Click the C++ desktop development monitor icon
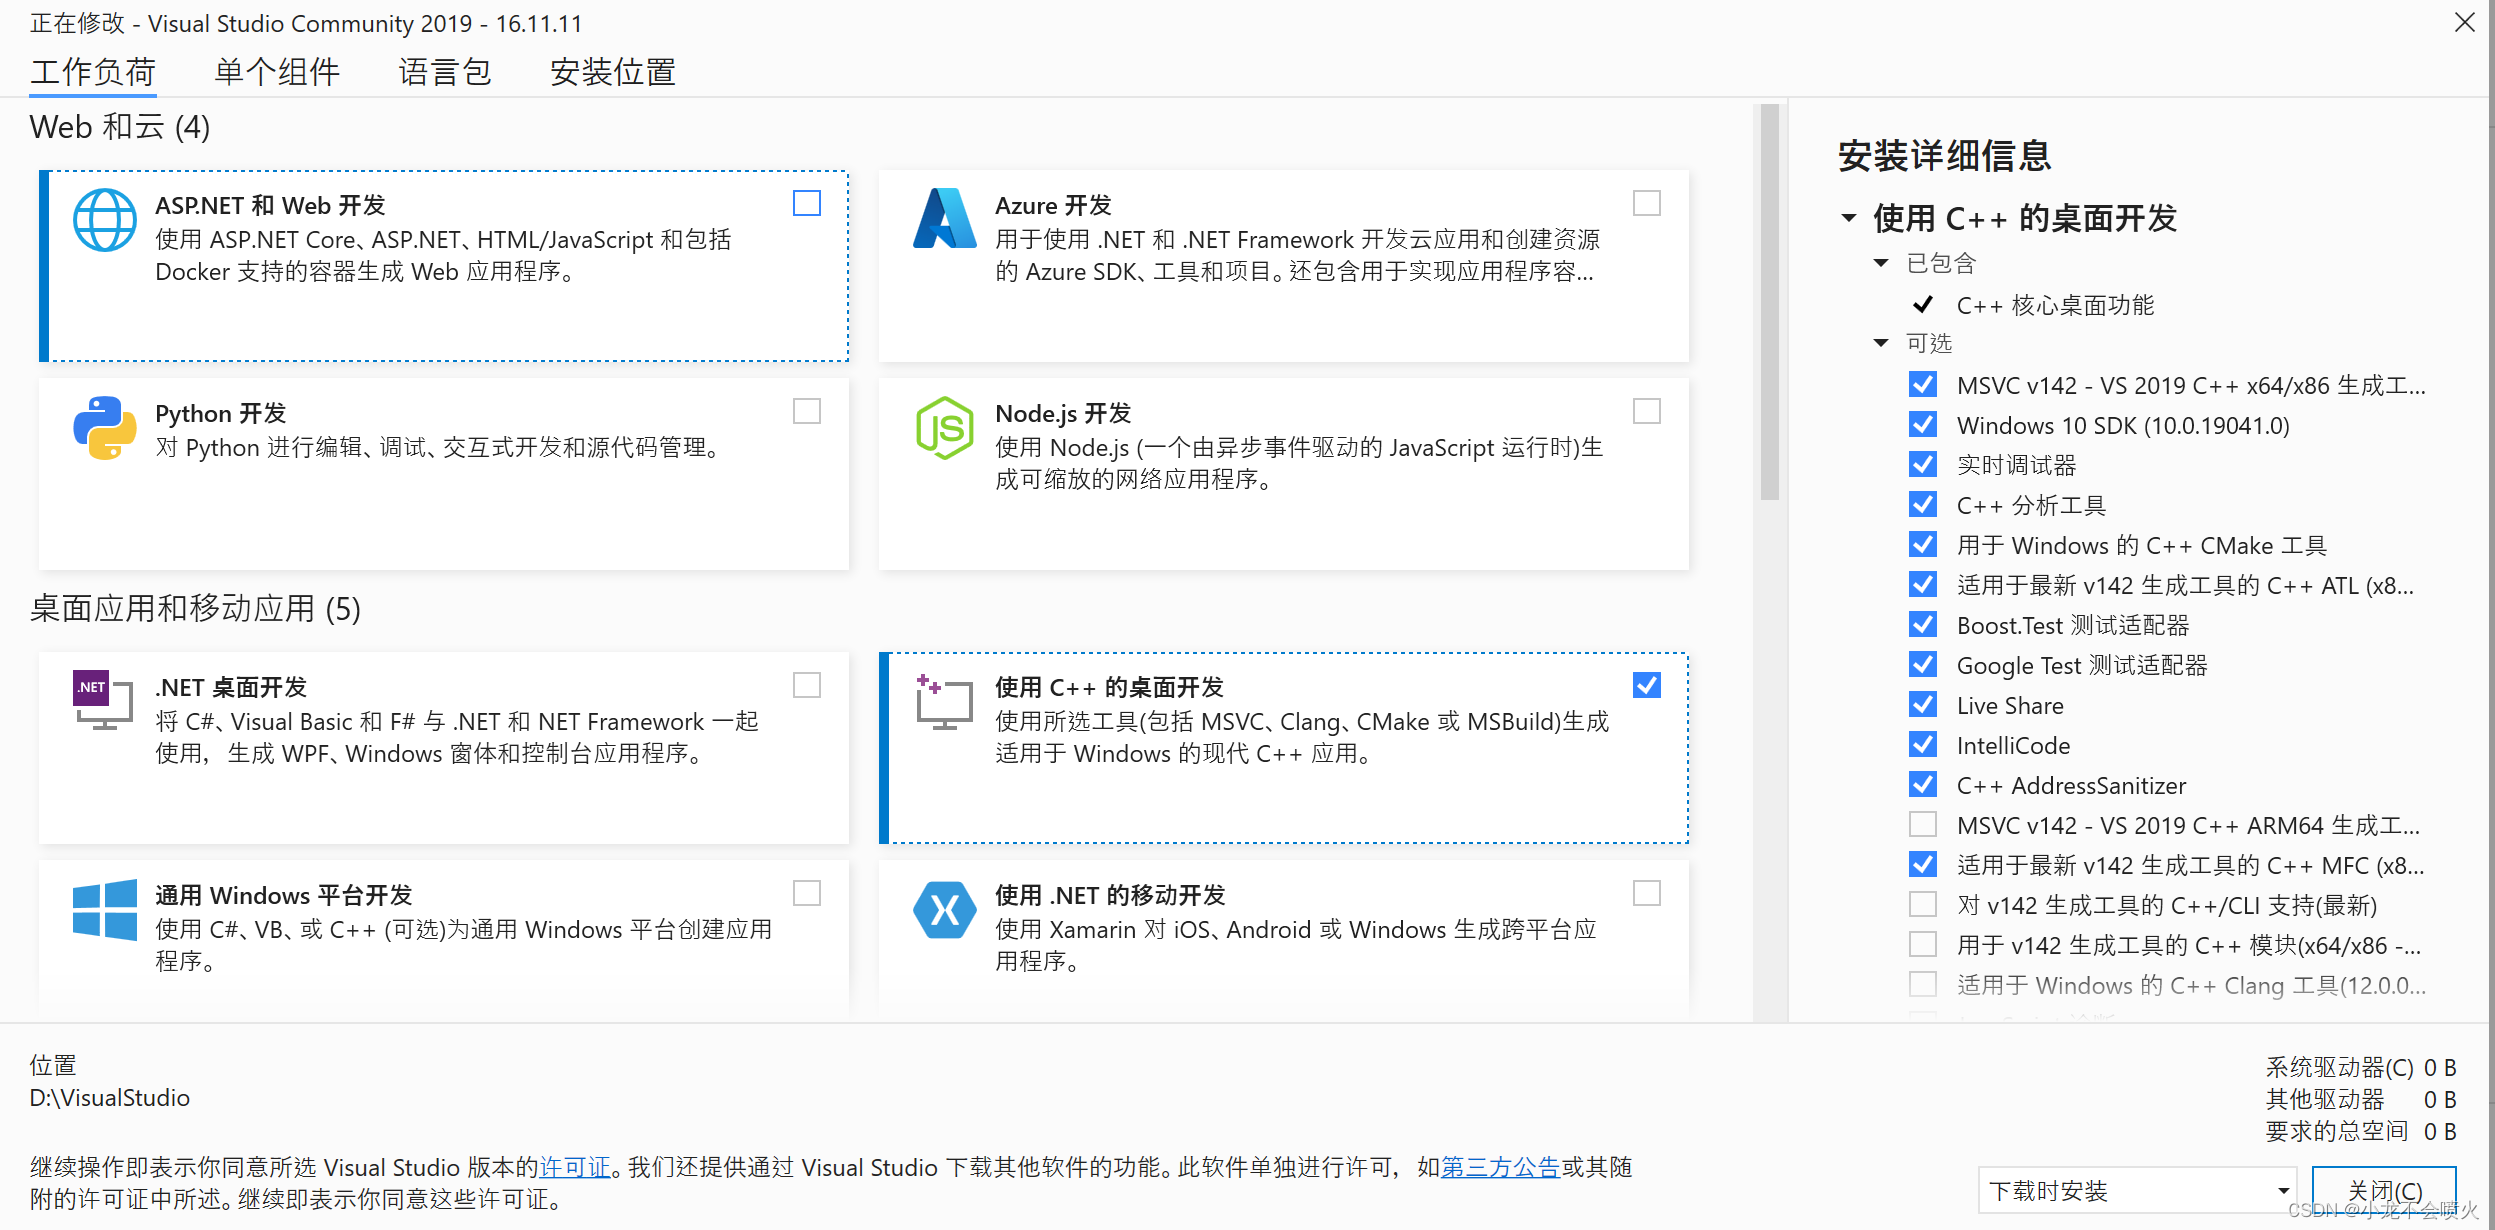 point(943,700)
